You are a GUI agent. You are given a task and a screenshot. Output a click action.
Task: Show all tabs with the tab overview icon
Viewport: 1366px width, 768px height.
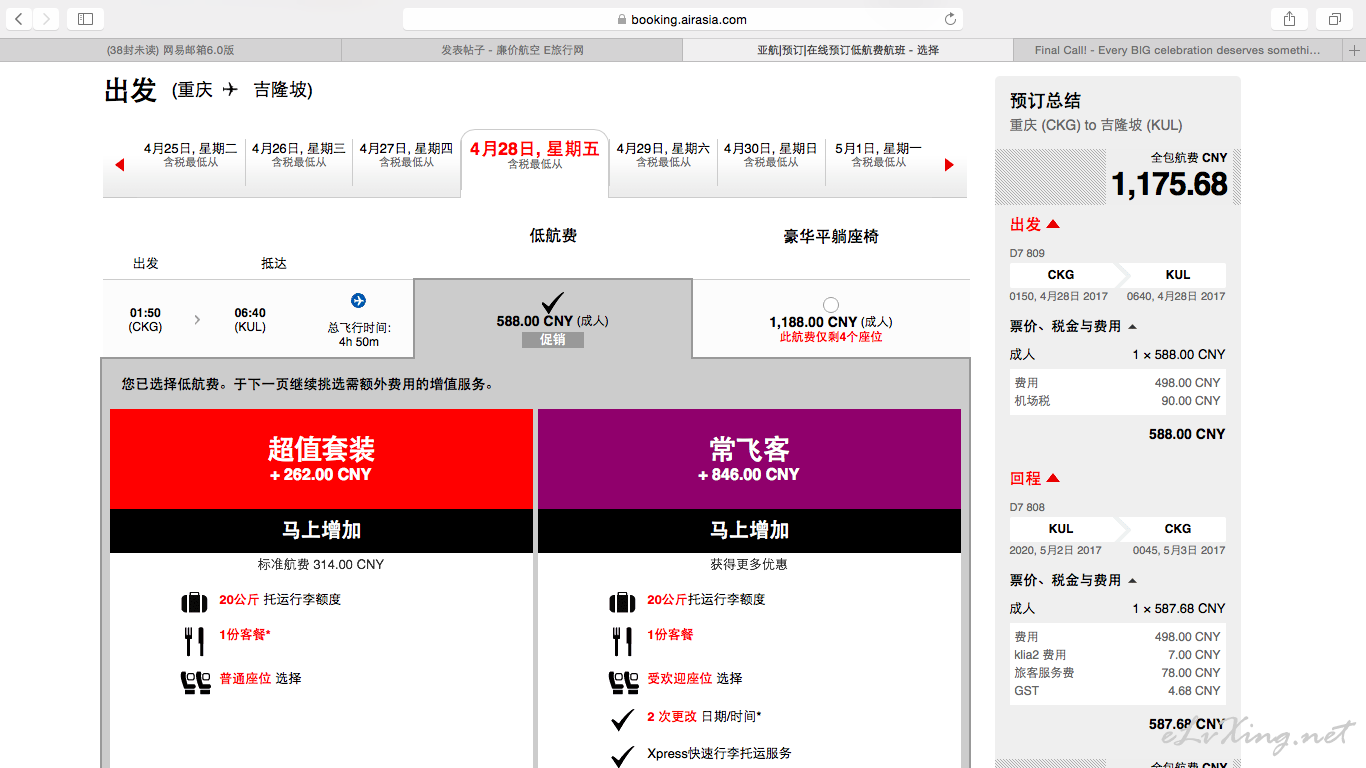click(1334, 19)
